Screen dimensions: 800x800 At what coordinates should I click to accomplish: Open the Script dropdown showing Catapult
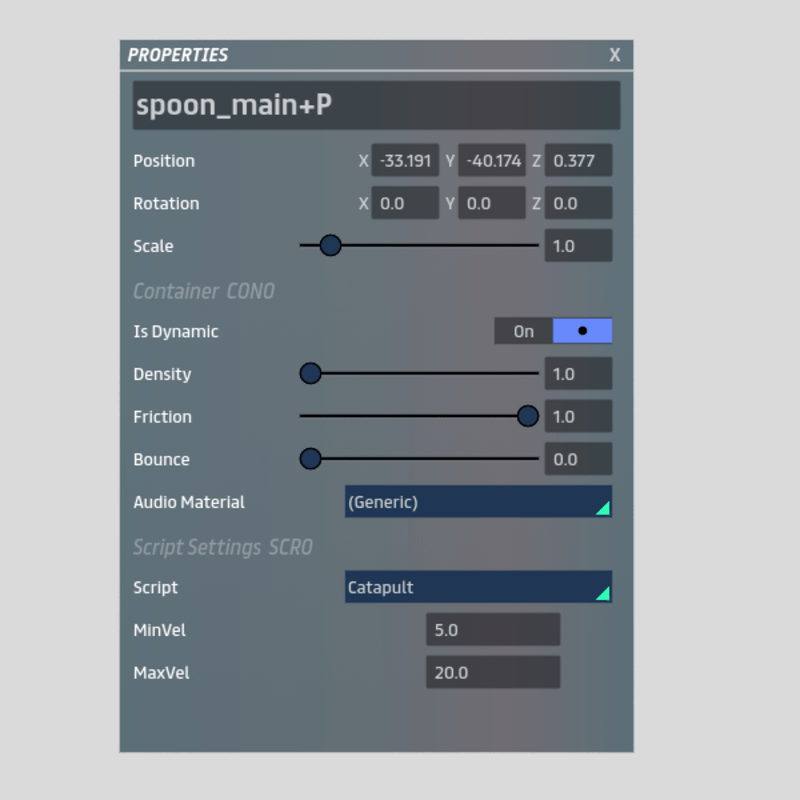pos(478,587)
